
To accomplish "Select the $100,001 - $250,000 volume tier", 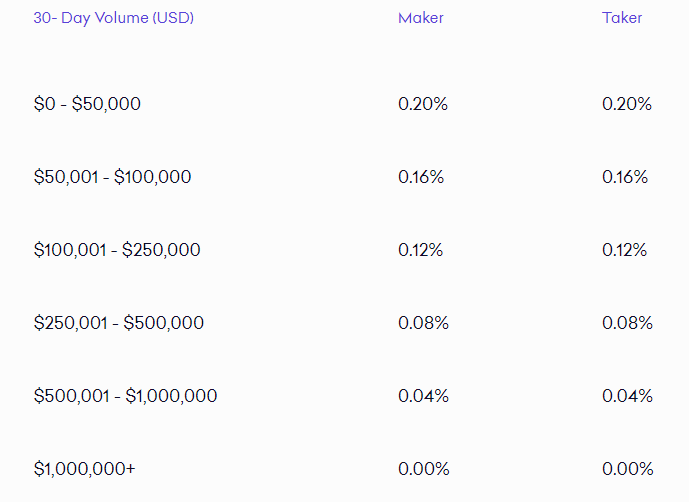I will [117, 250].
